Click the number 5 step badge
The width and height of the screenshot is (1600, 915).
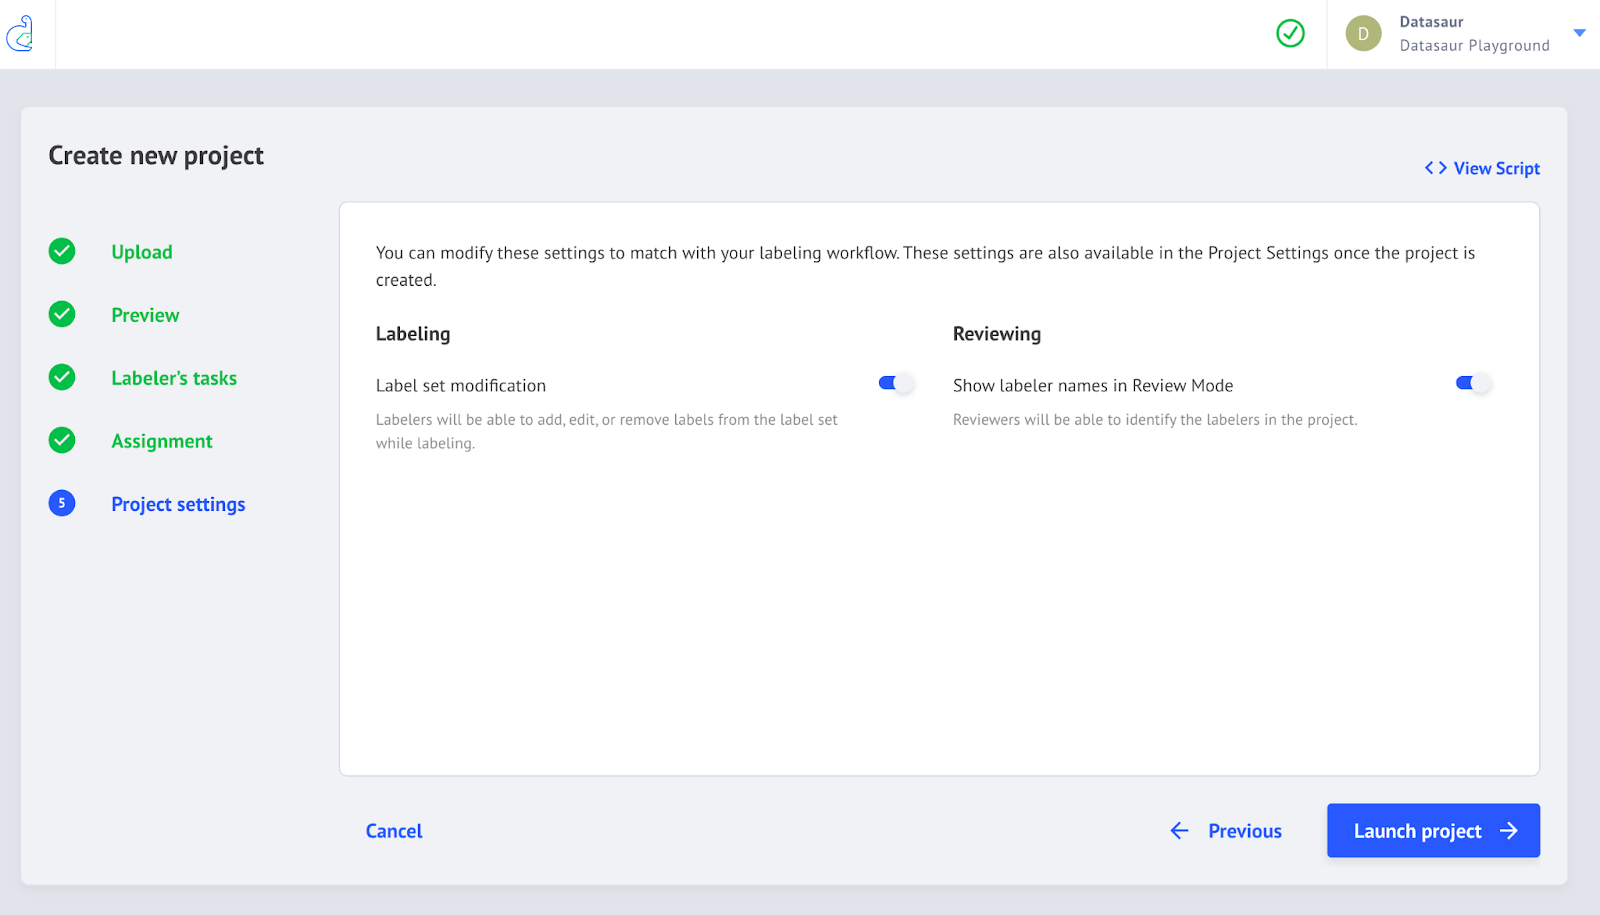[x=61, y=503]
